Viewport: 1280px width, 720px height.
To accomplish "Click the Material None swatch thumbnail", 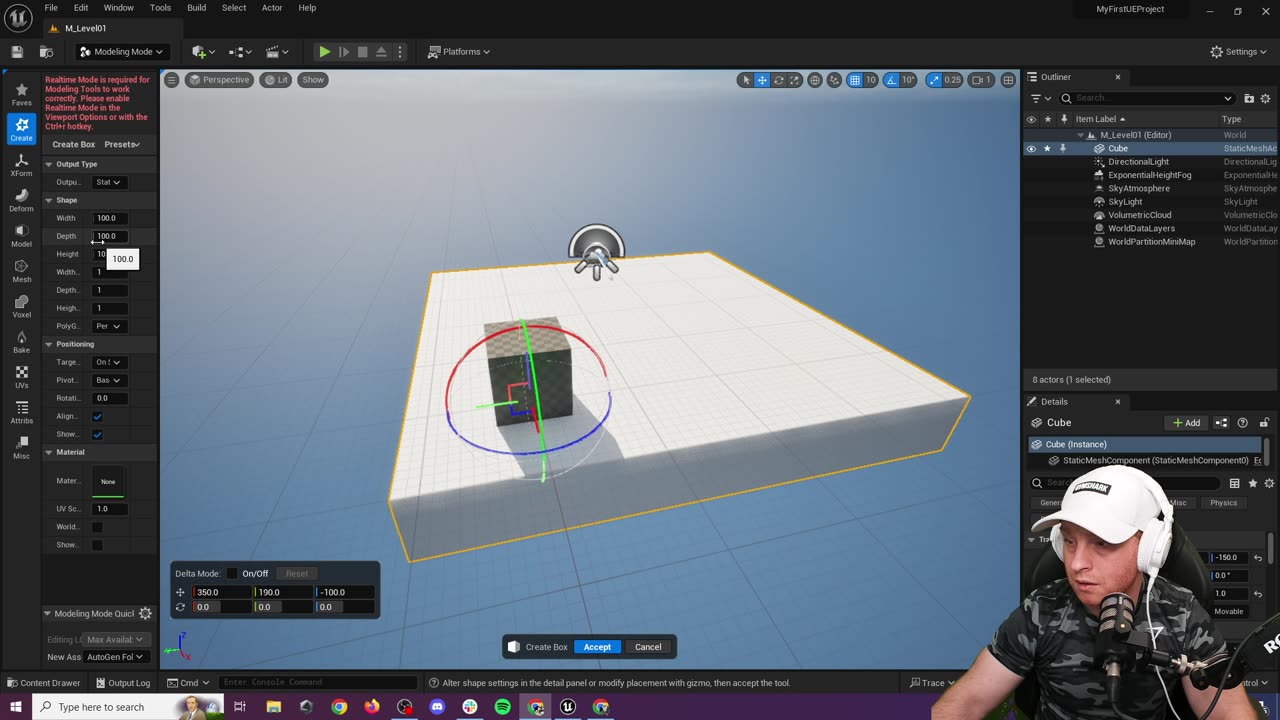I will [x=108, y=482].
